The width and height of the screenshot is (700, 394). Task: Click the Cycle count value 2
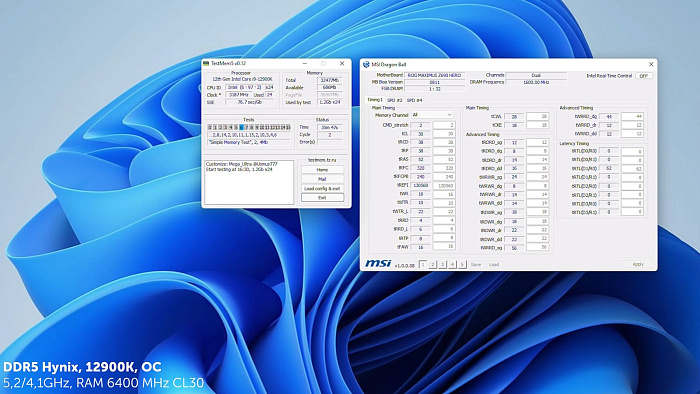click(330, 135)
